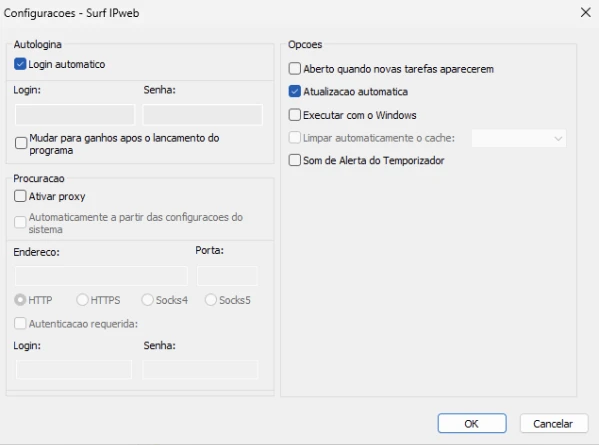
Task: Click the proxy Login field at the bottom
Action: [x=74, y=369]
